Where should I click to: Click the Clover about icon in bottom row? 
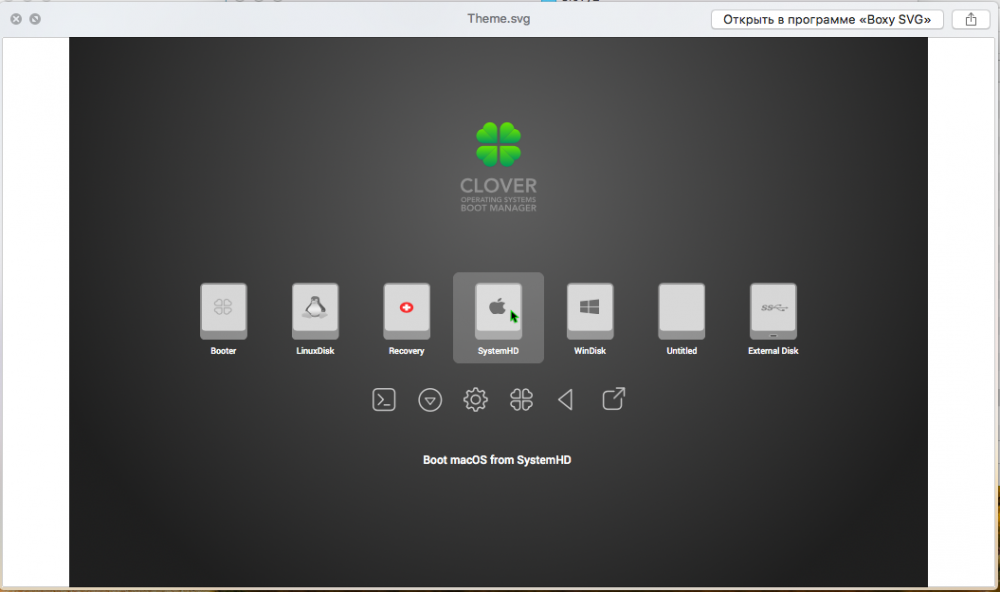(521, 400)
